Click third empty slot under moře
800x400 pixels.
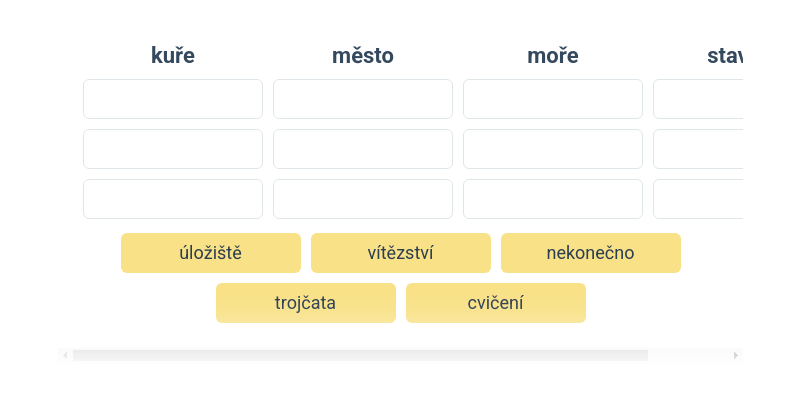pyautogui.click(x=552, y=199)
